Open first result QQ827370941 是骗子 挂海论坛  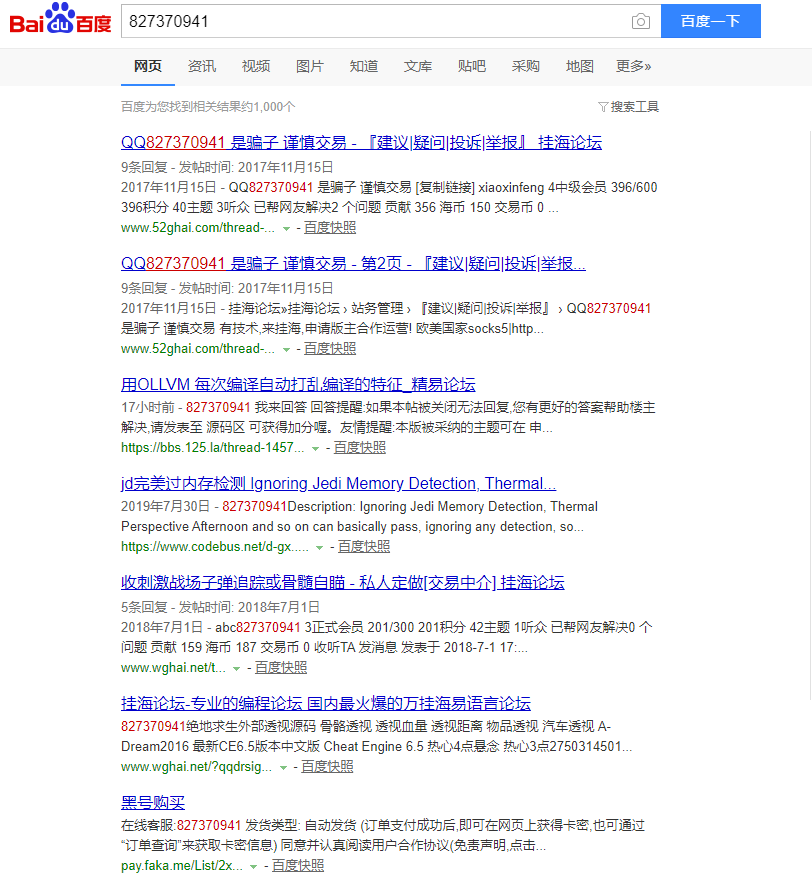[361, 143]
